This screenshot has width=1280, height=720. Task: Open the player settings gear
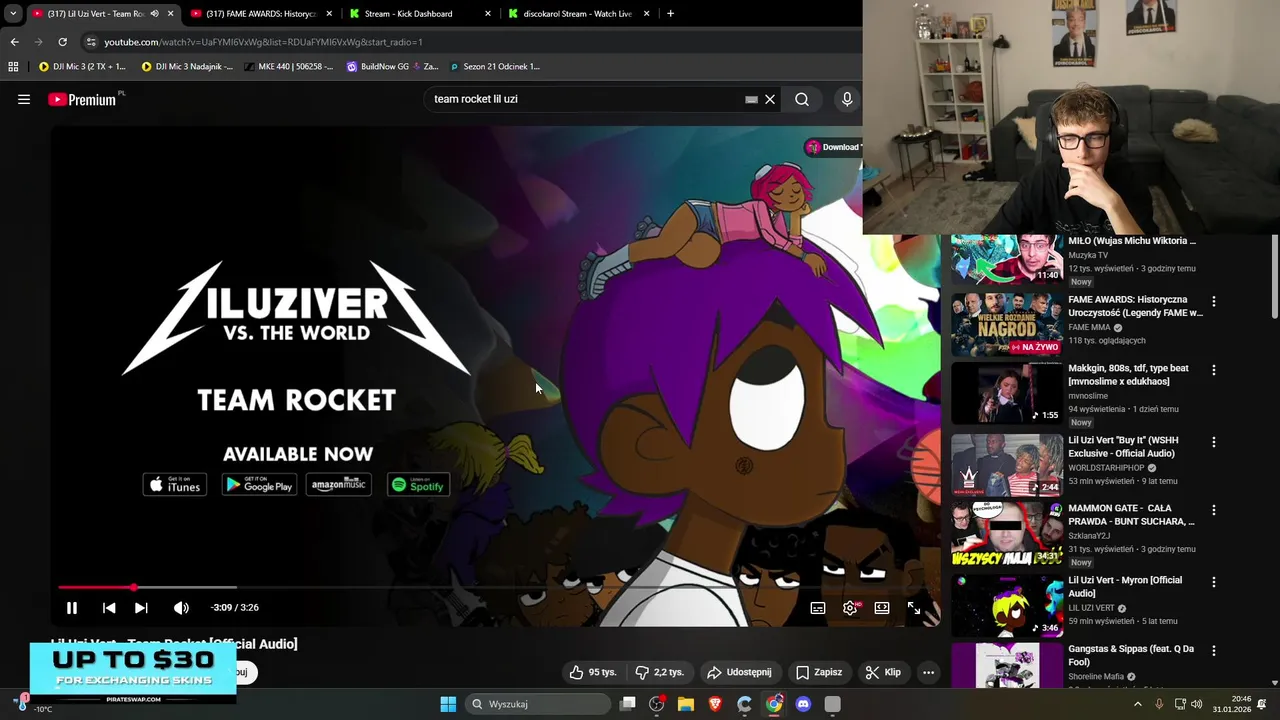(850, 608)
